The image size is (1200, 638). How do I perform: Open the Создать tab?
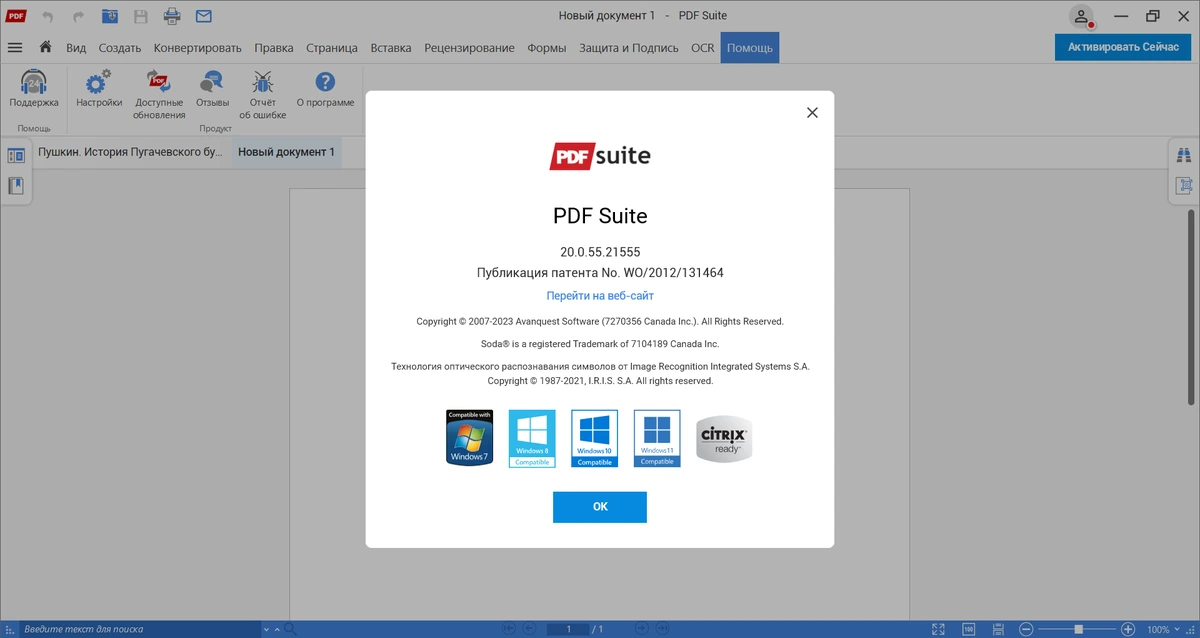pos(120,48)
